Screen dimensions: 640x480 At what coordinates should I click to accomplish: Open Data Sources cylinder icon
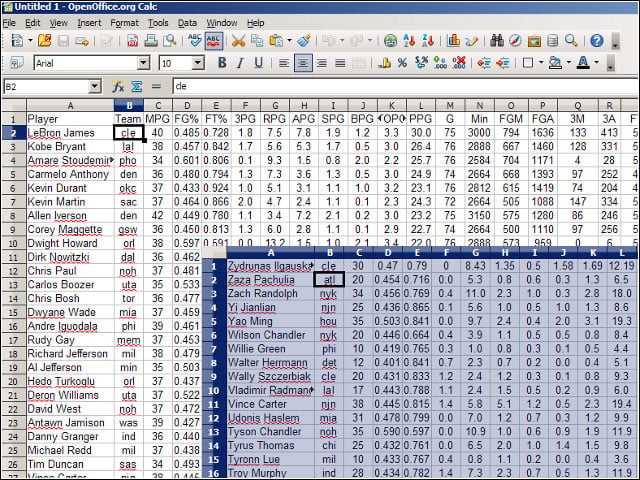point(552,40)
